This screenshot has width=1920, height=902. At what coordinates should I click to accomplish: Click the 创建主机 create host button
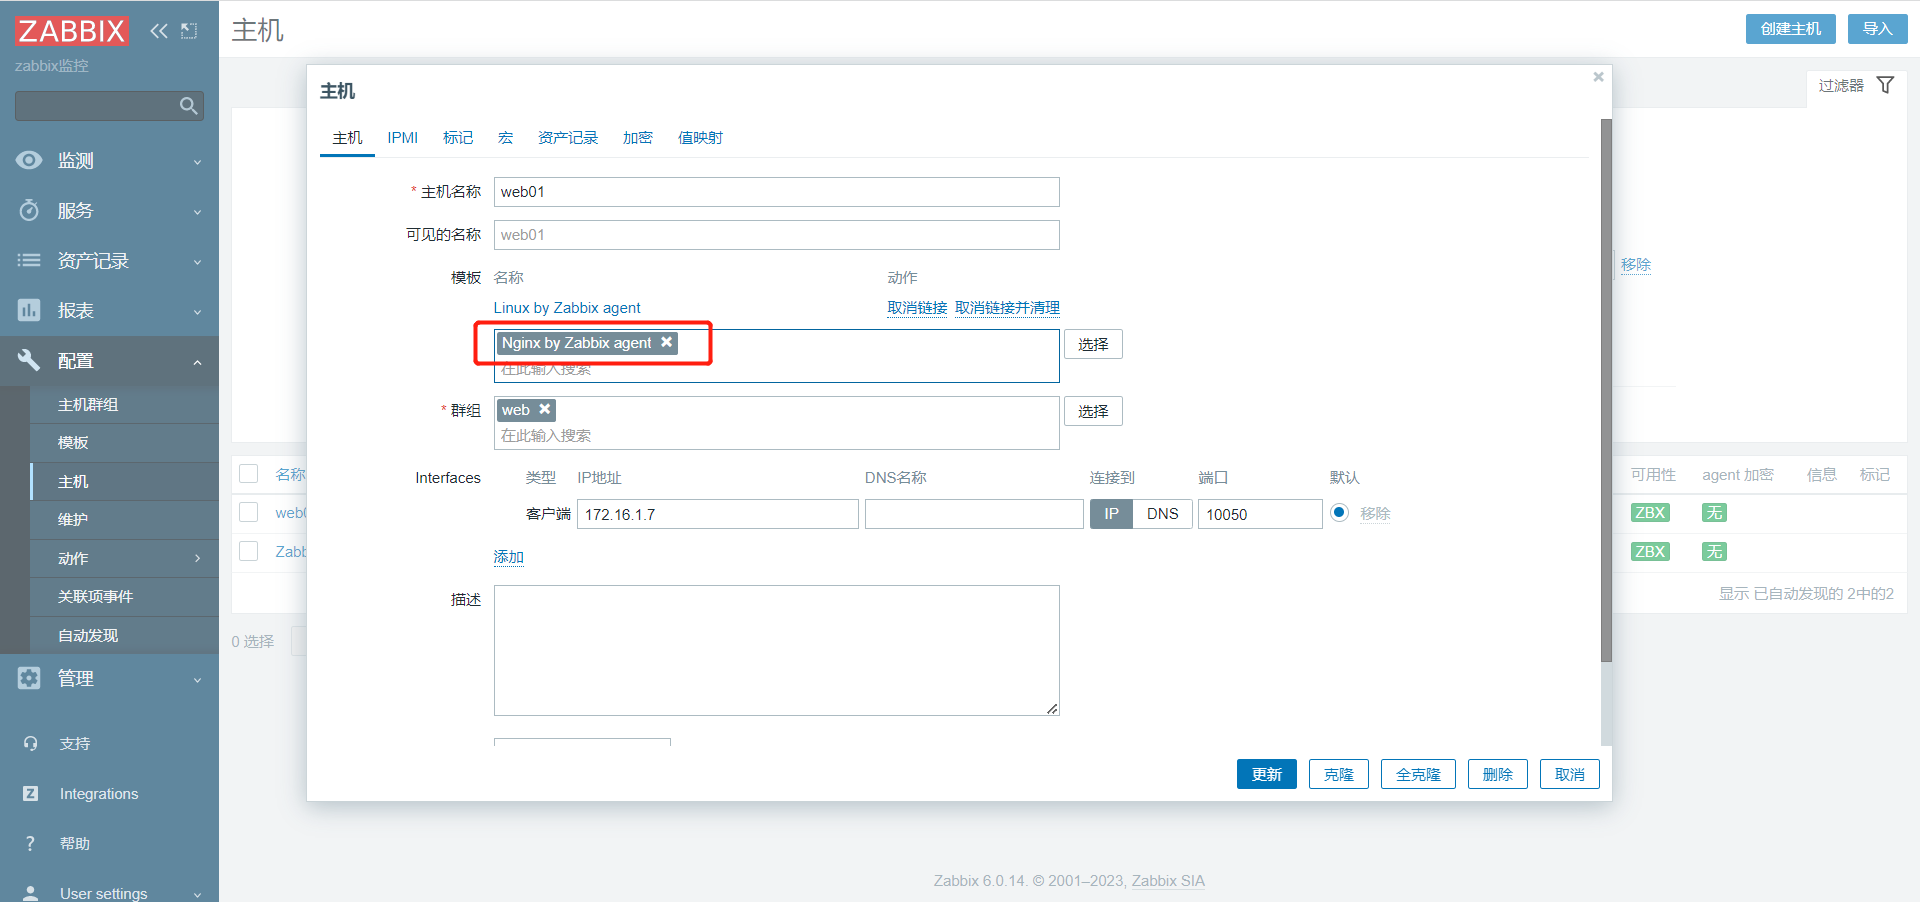[1791, 29]
